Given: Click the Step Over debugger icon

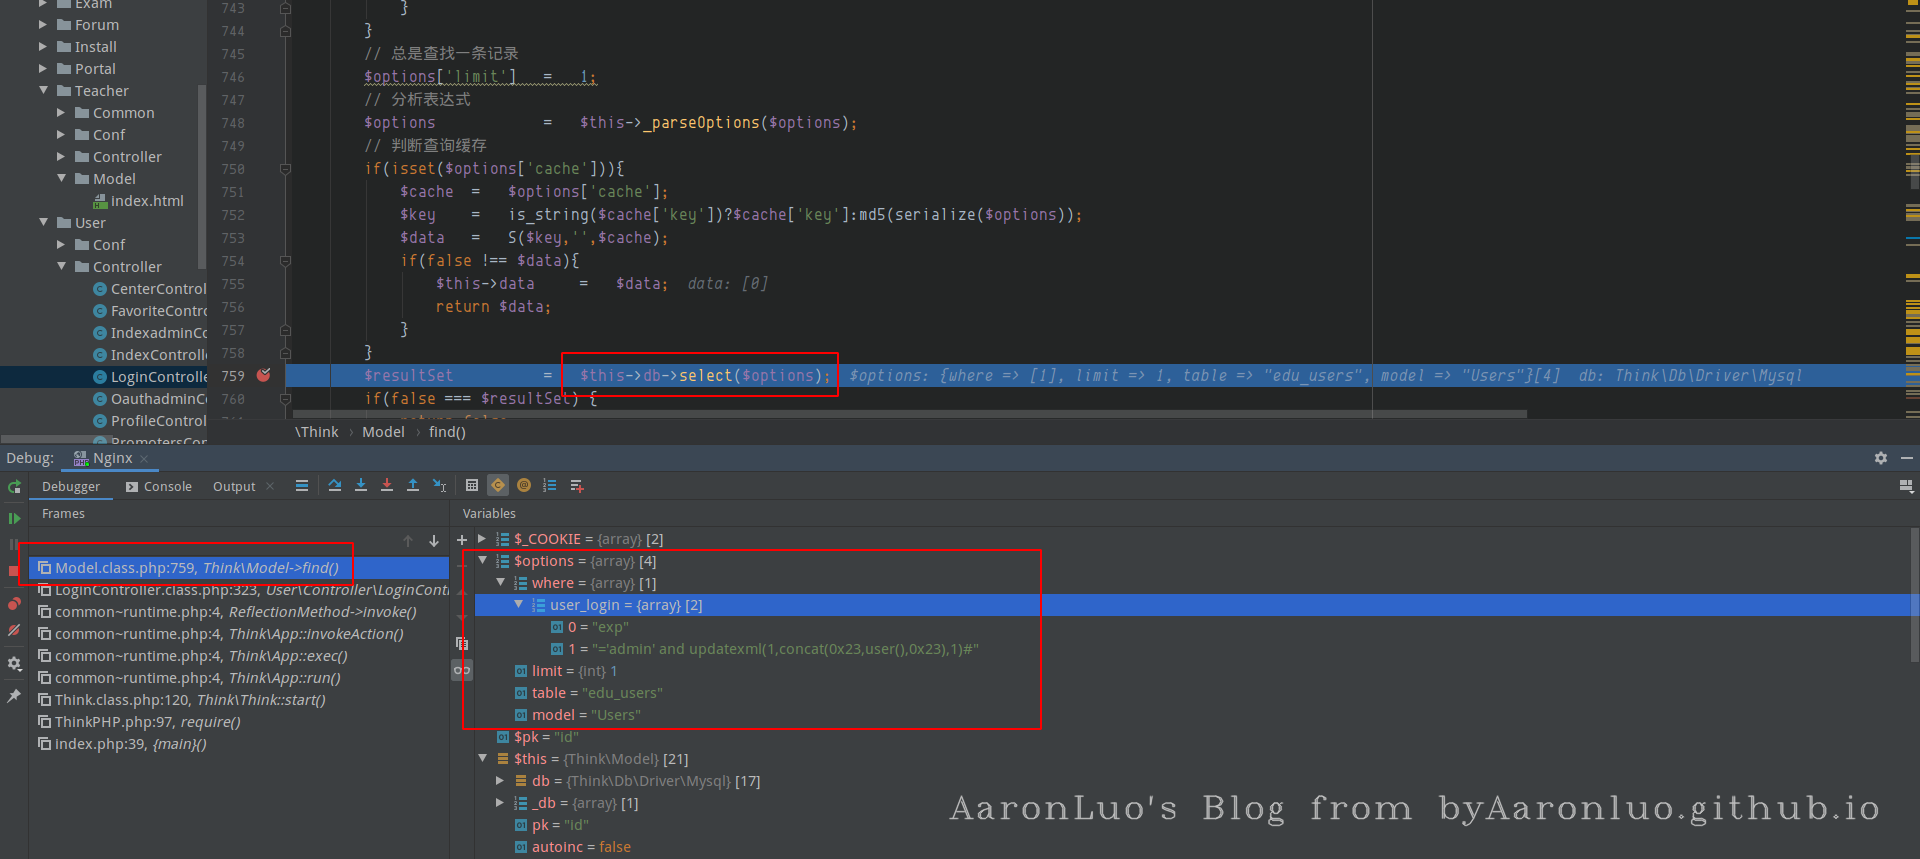Looking at the screenshot, I should click(335, 486).
